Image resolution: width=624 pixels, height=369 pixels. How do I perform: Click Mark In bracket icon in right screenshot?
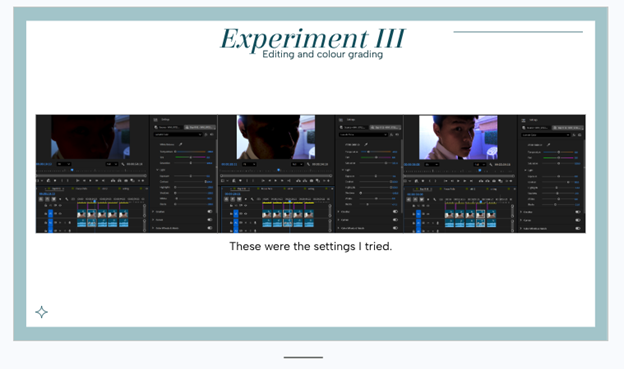click(430, 181)
